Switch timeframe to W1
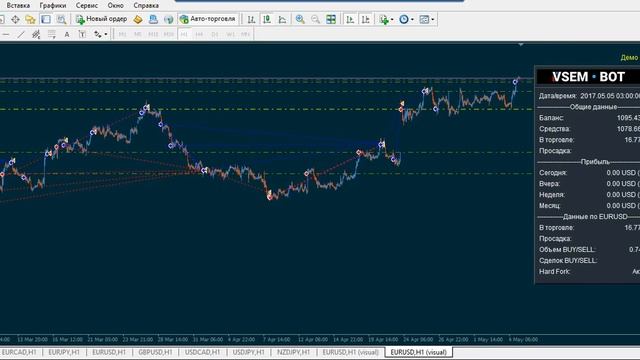640x360 pixels. (x=230, y=35)
